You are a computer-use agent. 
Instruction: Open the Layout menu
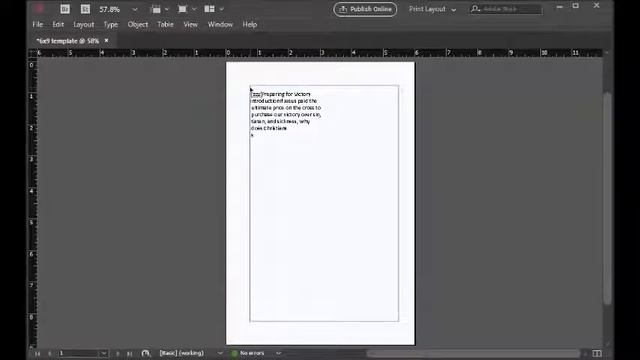[x=84, y=24]
